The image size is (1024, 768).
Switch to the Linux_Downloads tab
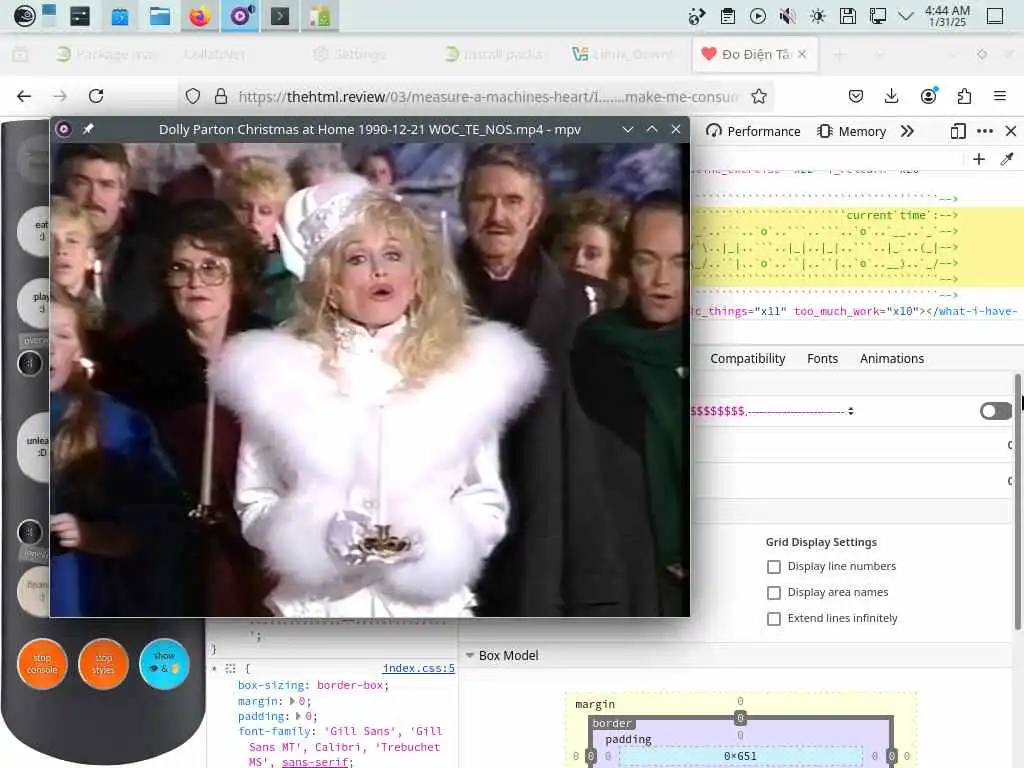point(623,55)
